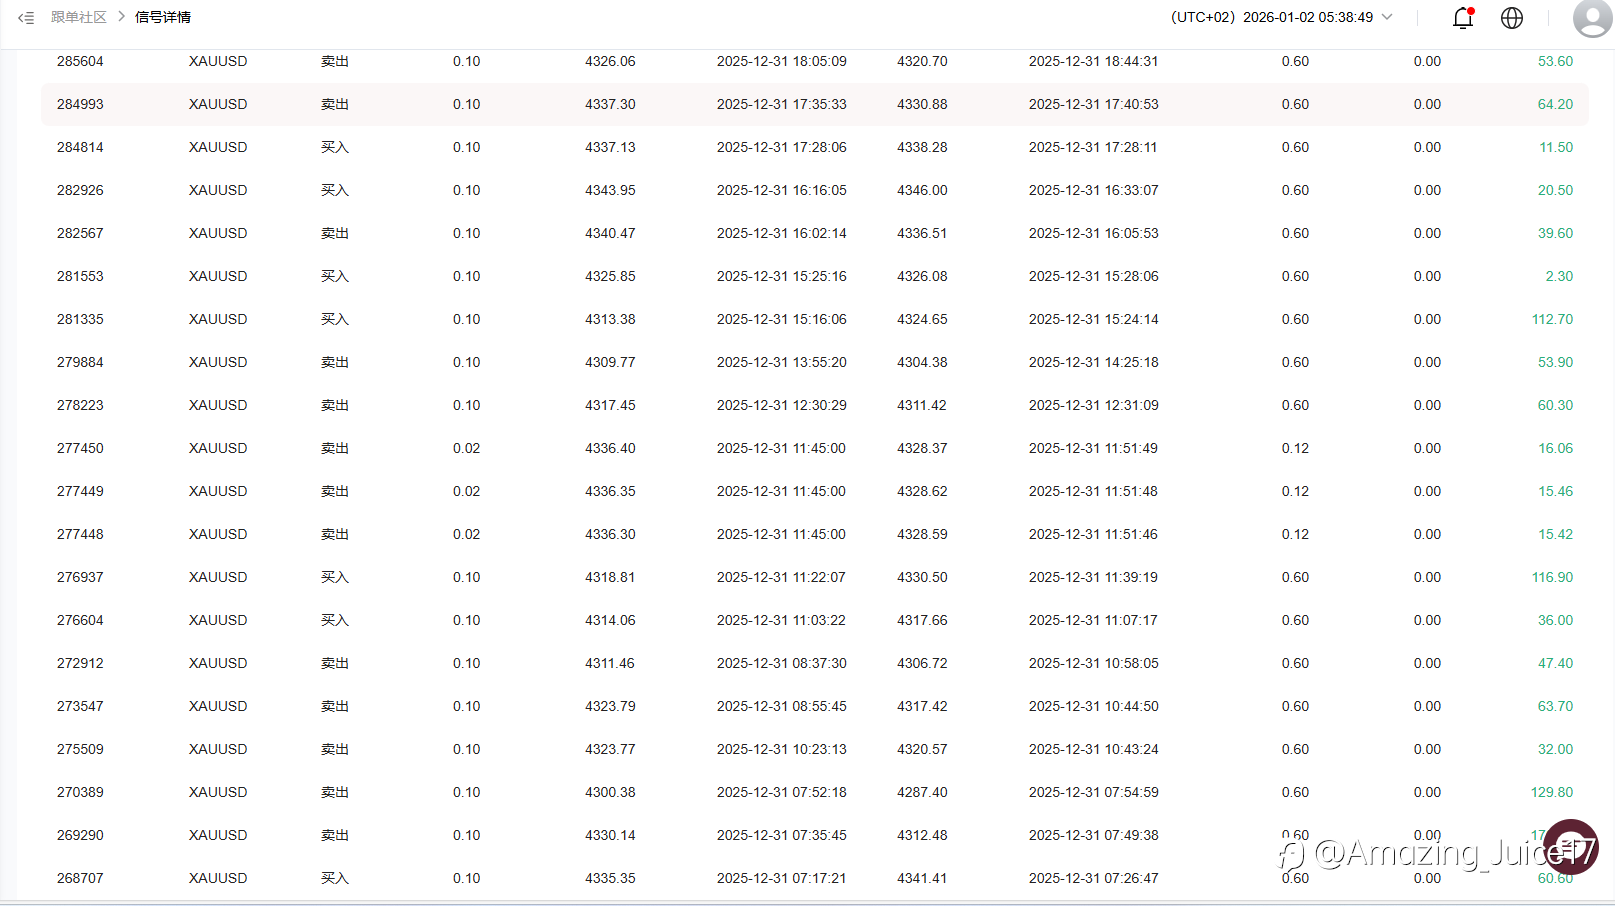Click the 信号详情 breadcrumb label
The height and width of the screenshot is (906, 1615).
coord(163,17)
